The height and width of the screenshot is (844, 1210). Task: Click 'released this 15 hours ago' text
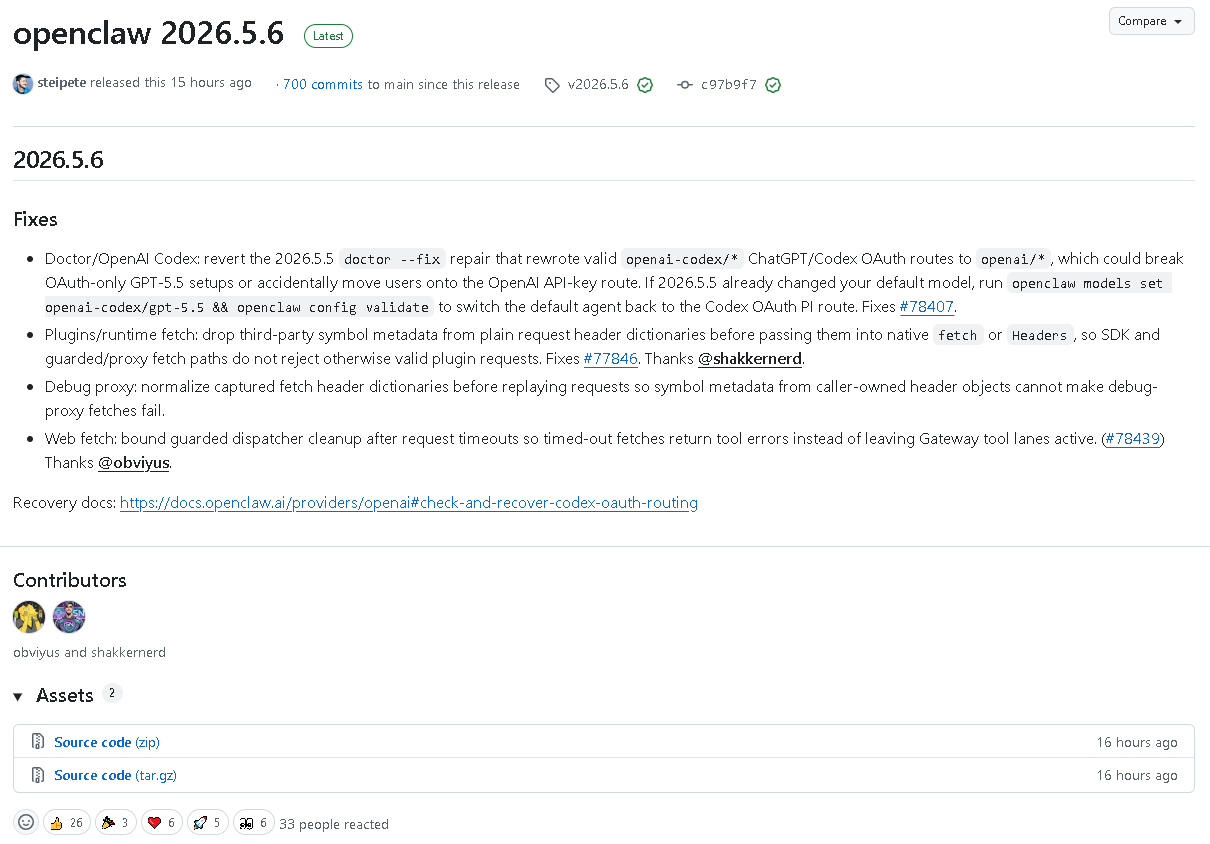pos(171,83)
